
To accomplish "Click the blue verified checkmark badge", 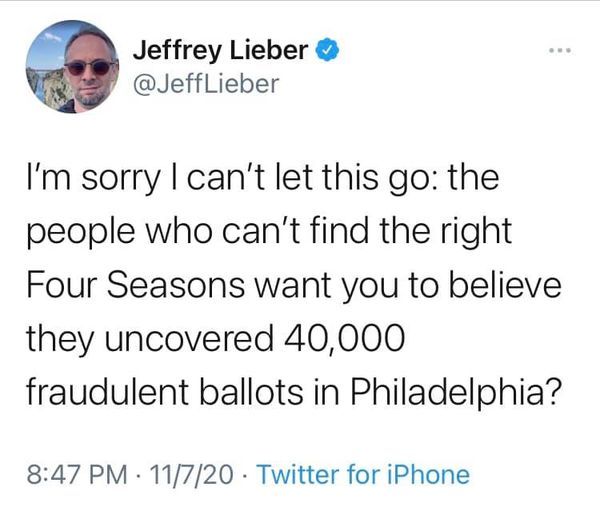I will click(324, 47).
